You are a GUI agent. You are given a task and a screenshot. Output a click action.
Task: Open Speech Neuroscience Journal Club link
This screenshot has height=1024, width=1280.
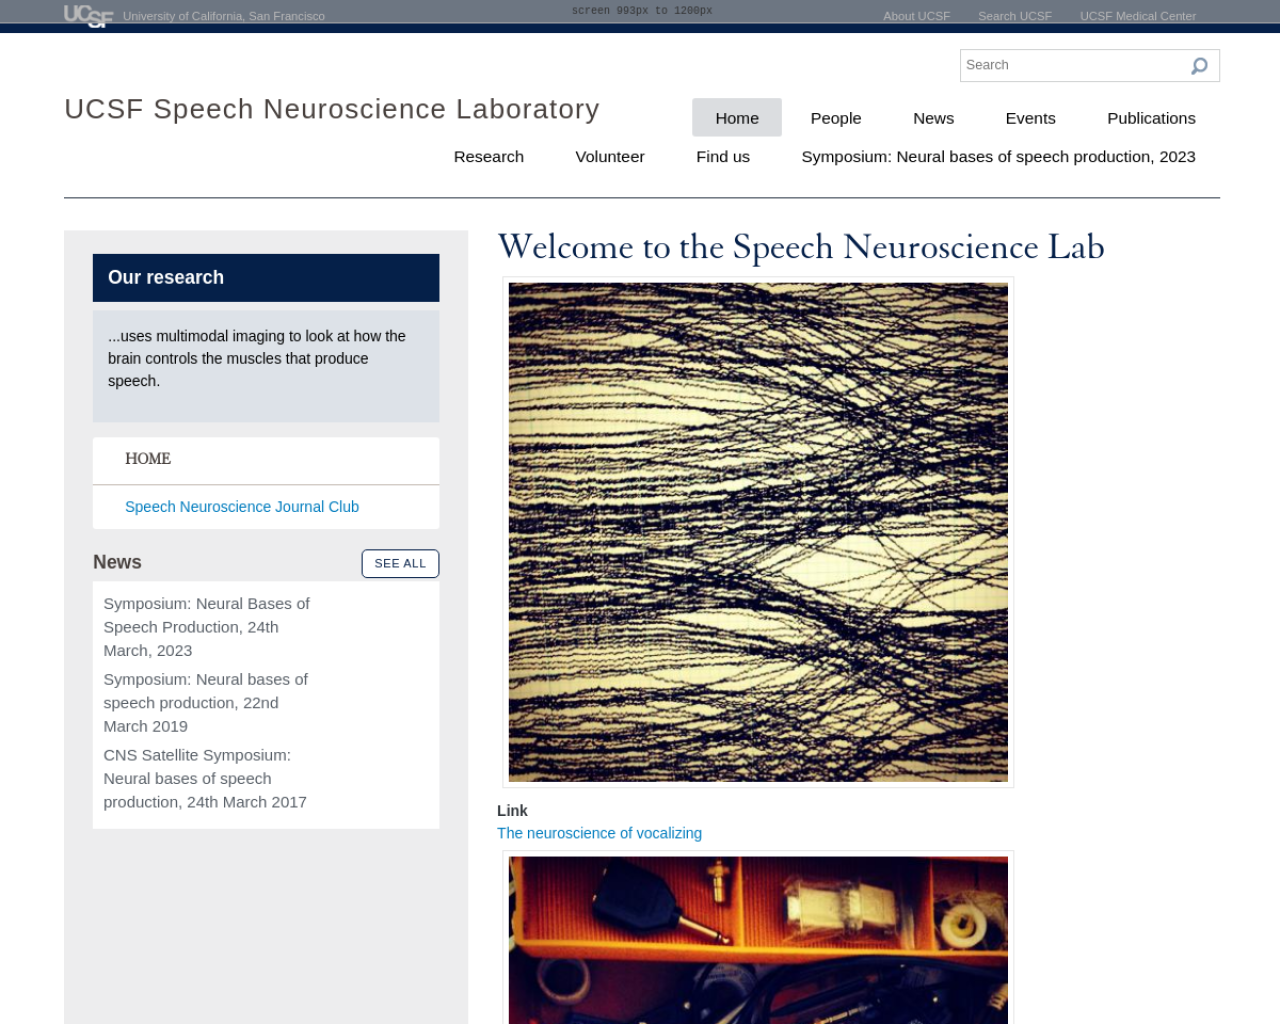[x=242, y=507]
